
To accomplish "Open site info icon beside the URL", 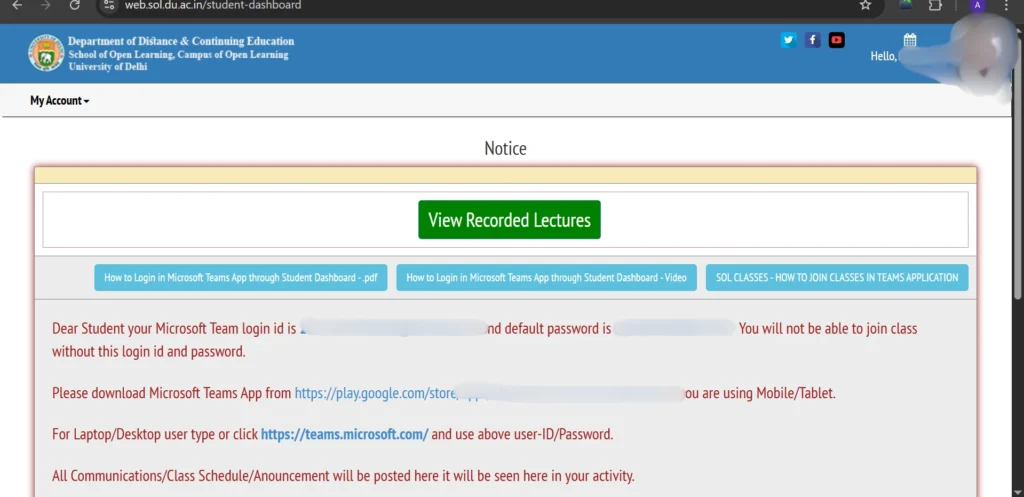I will click(x=110, y=5).
